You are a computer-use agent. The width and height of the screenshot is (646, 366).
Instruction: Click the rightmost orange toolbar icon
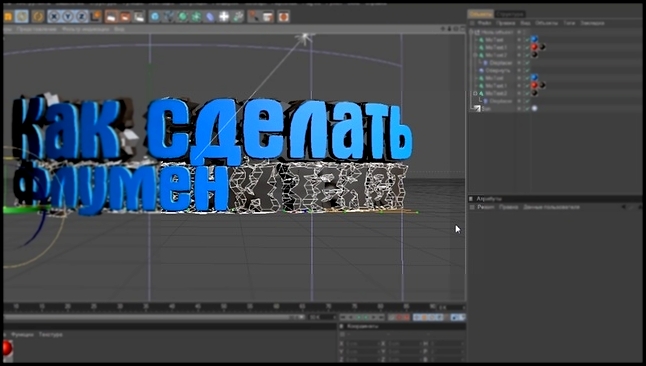point(283,17)
